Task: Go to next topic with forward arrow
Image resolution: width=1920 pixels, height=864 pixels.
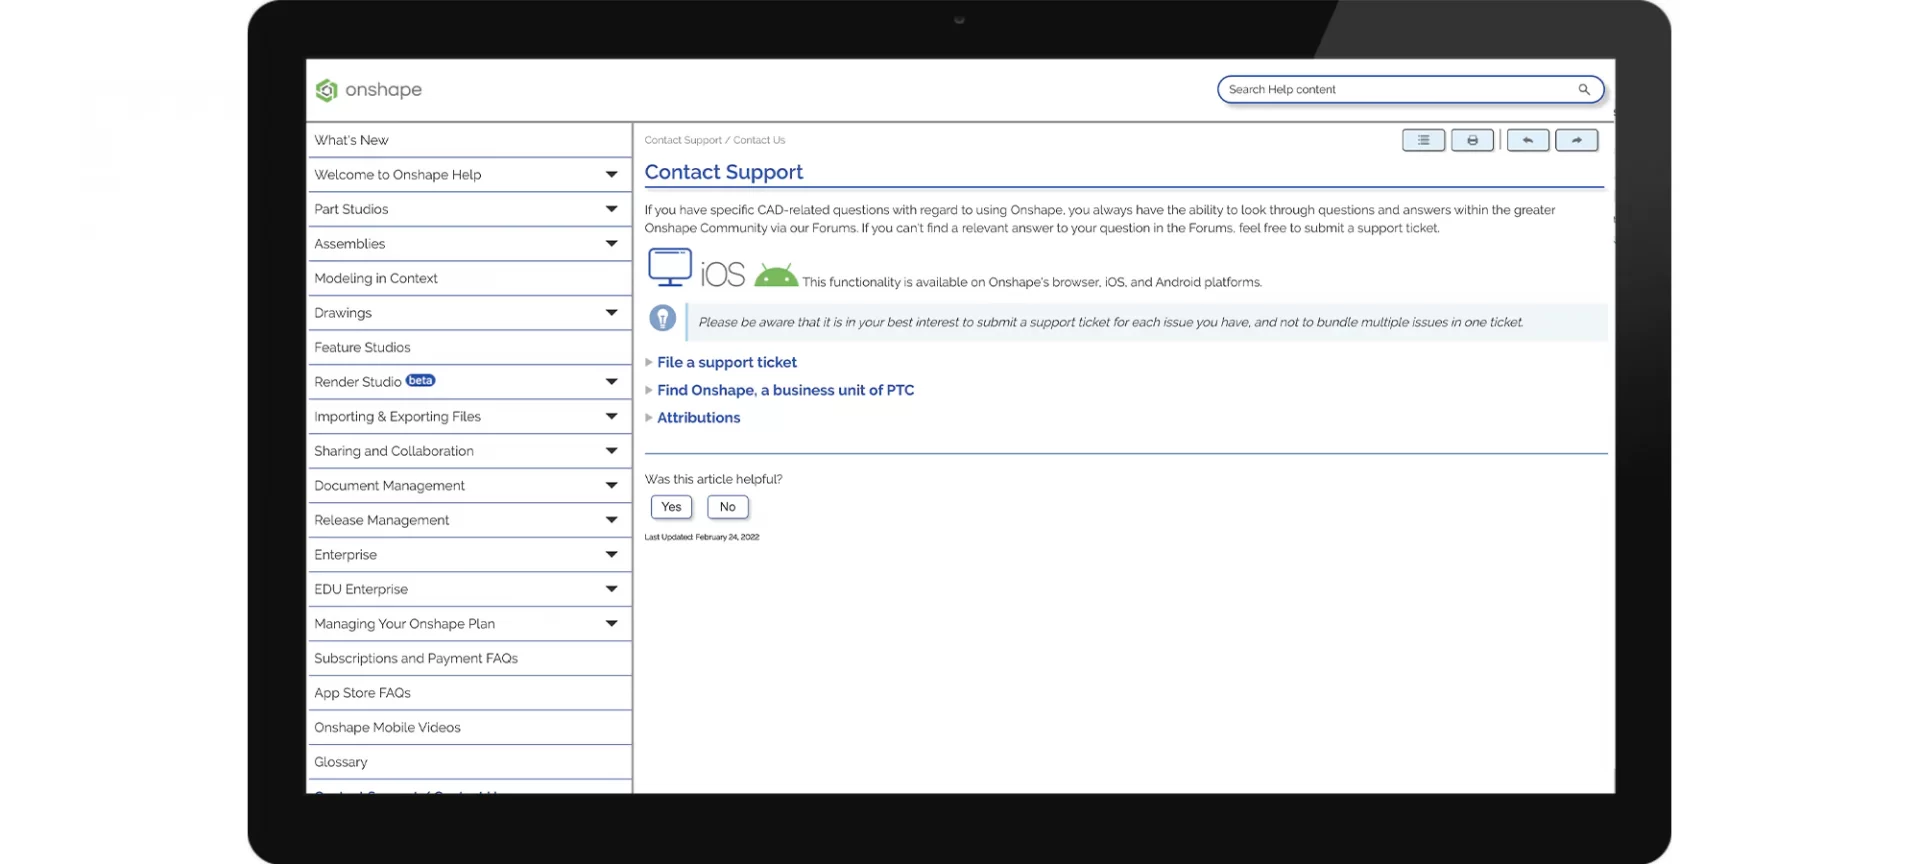Action: click(x=1577, y=140)
